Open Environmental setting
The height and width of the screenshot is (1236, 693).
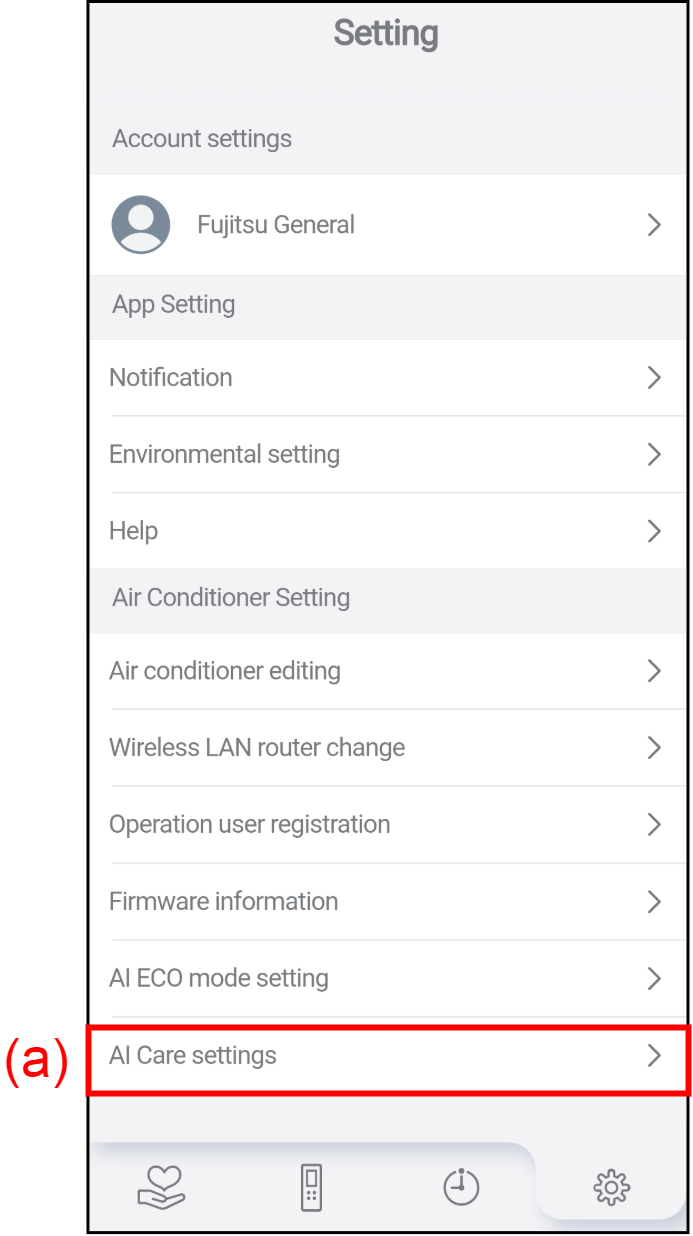pyautogui.click(x=225, y=454)
